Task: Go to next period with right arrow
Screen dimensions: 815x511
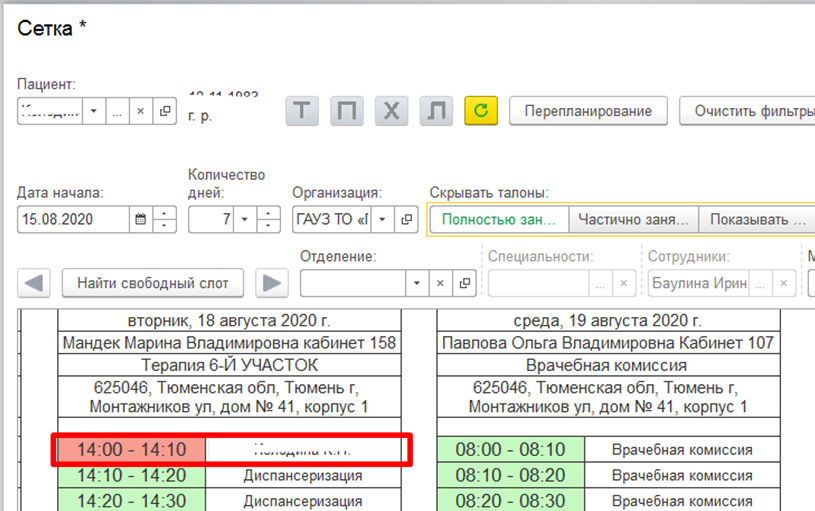Action: [x=270, y=283]
